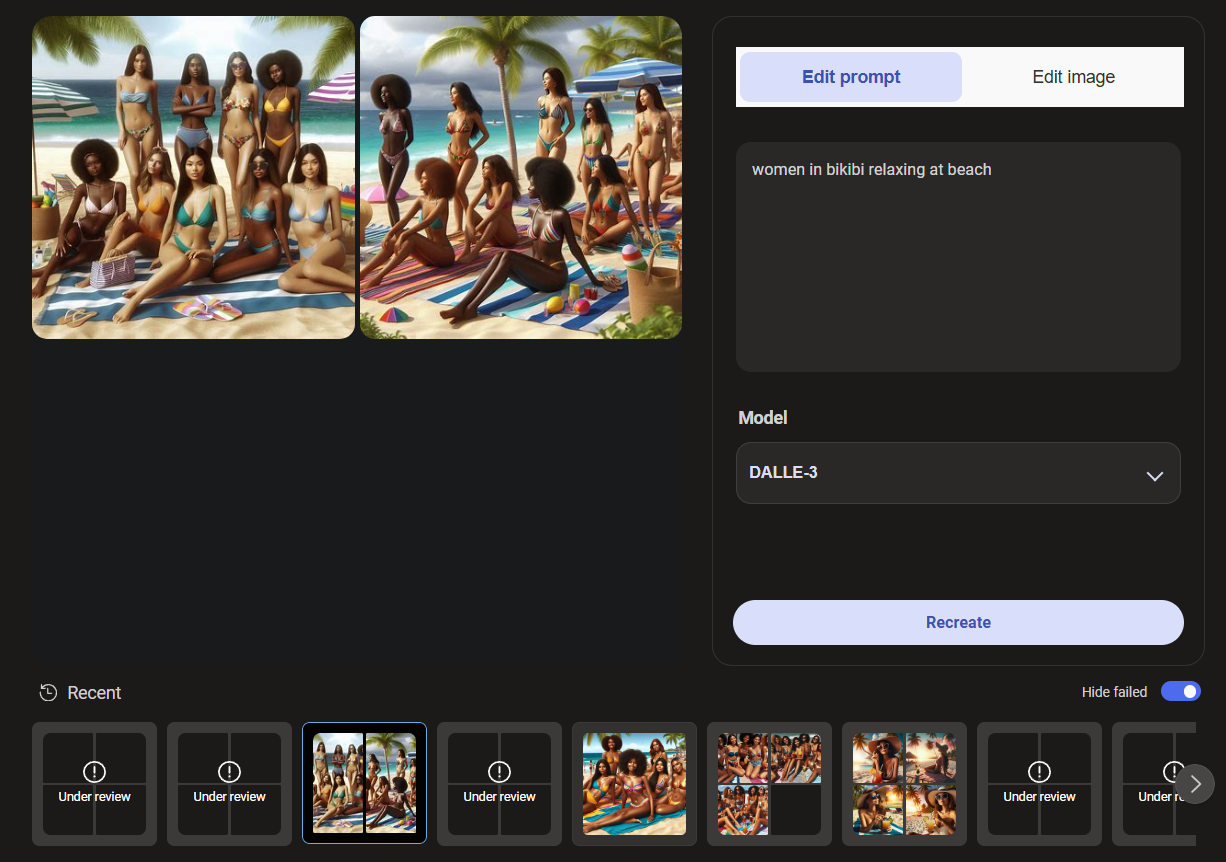Switch to the Edit image tab
The height and width of the screenshot is (862, 1226).
click(1073, 77)
